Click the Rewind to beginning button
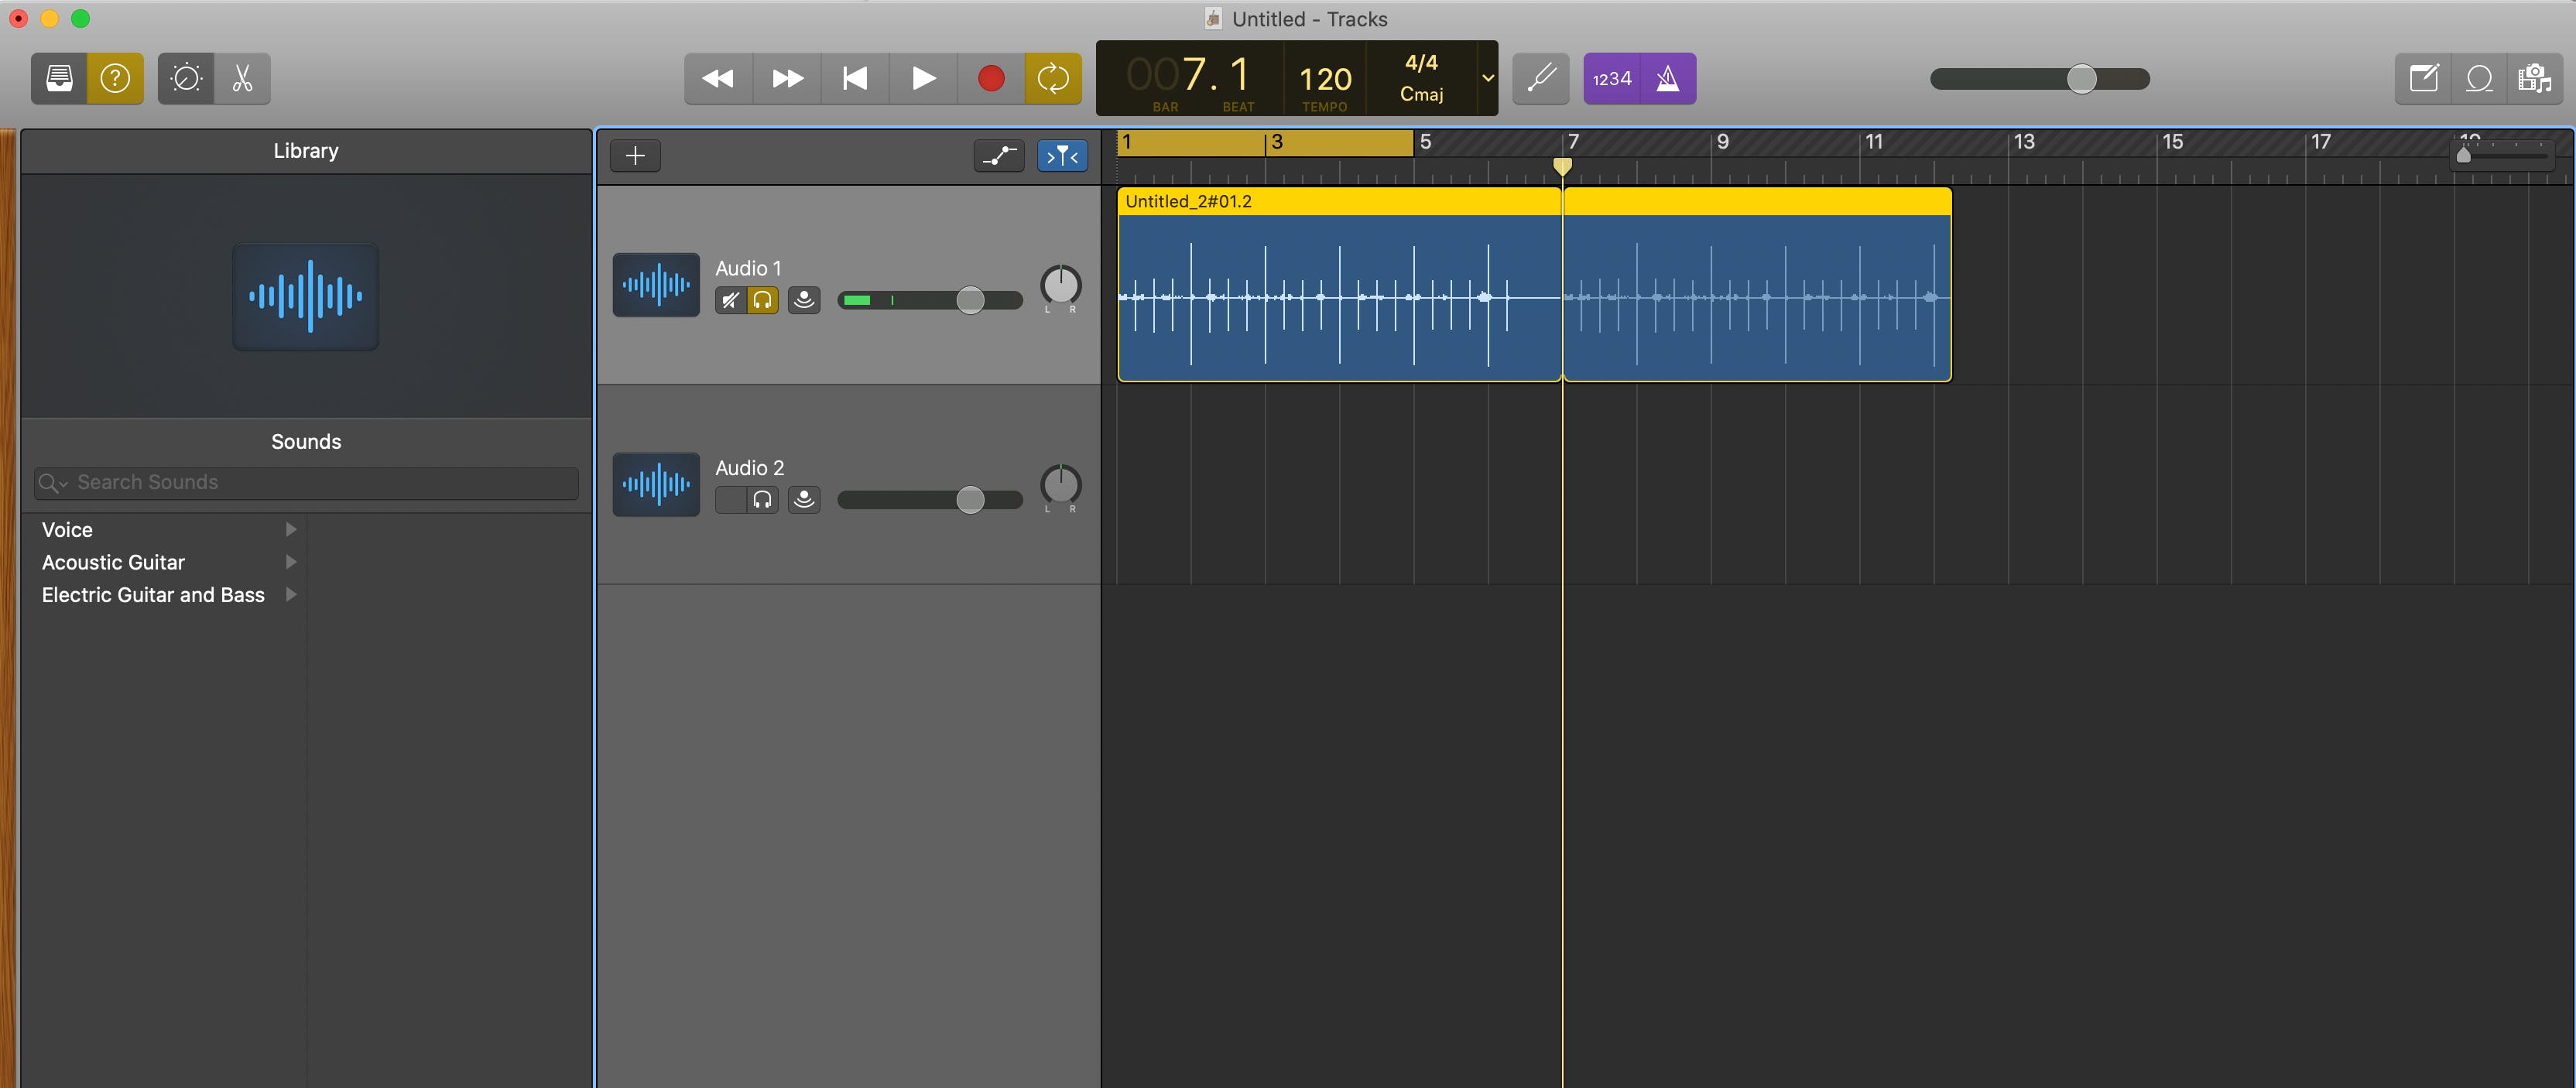 853,77
